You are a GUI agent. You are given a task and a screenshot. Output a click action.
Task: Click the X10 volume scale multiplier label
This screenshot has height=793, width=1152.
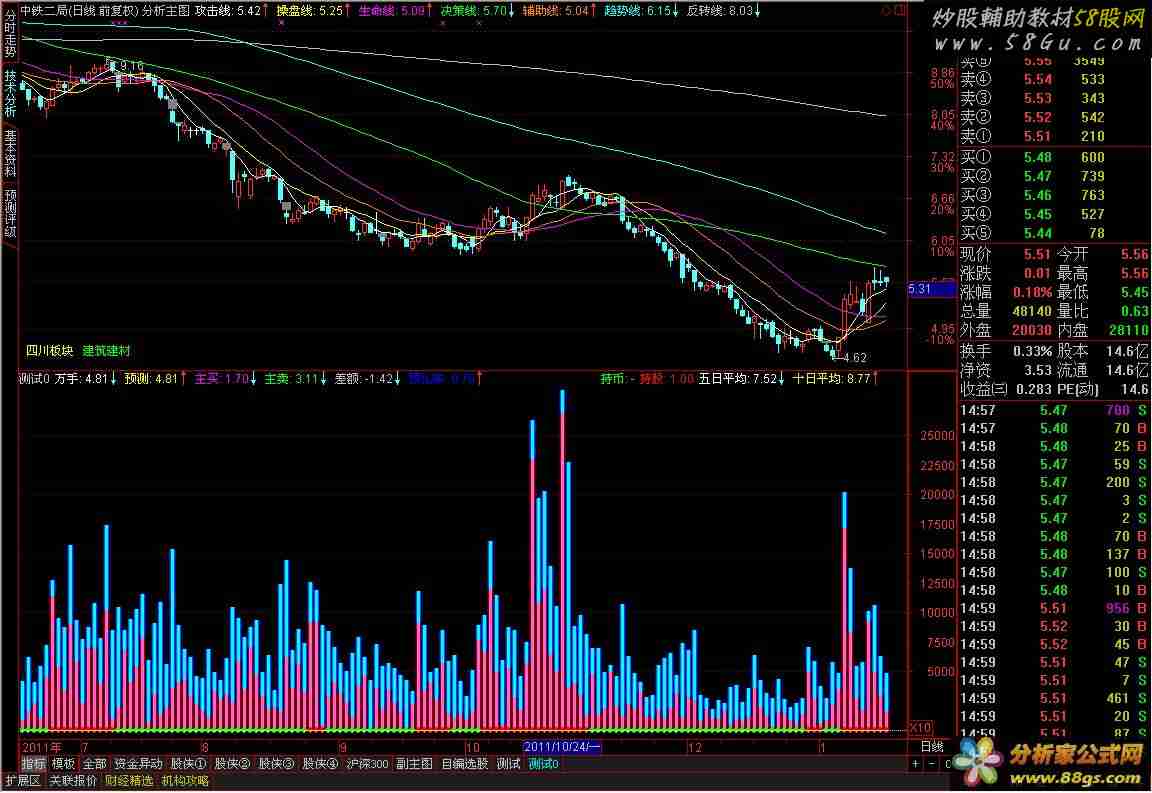click(x=920, y=728)
